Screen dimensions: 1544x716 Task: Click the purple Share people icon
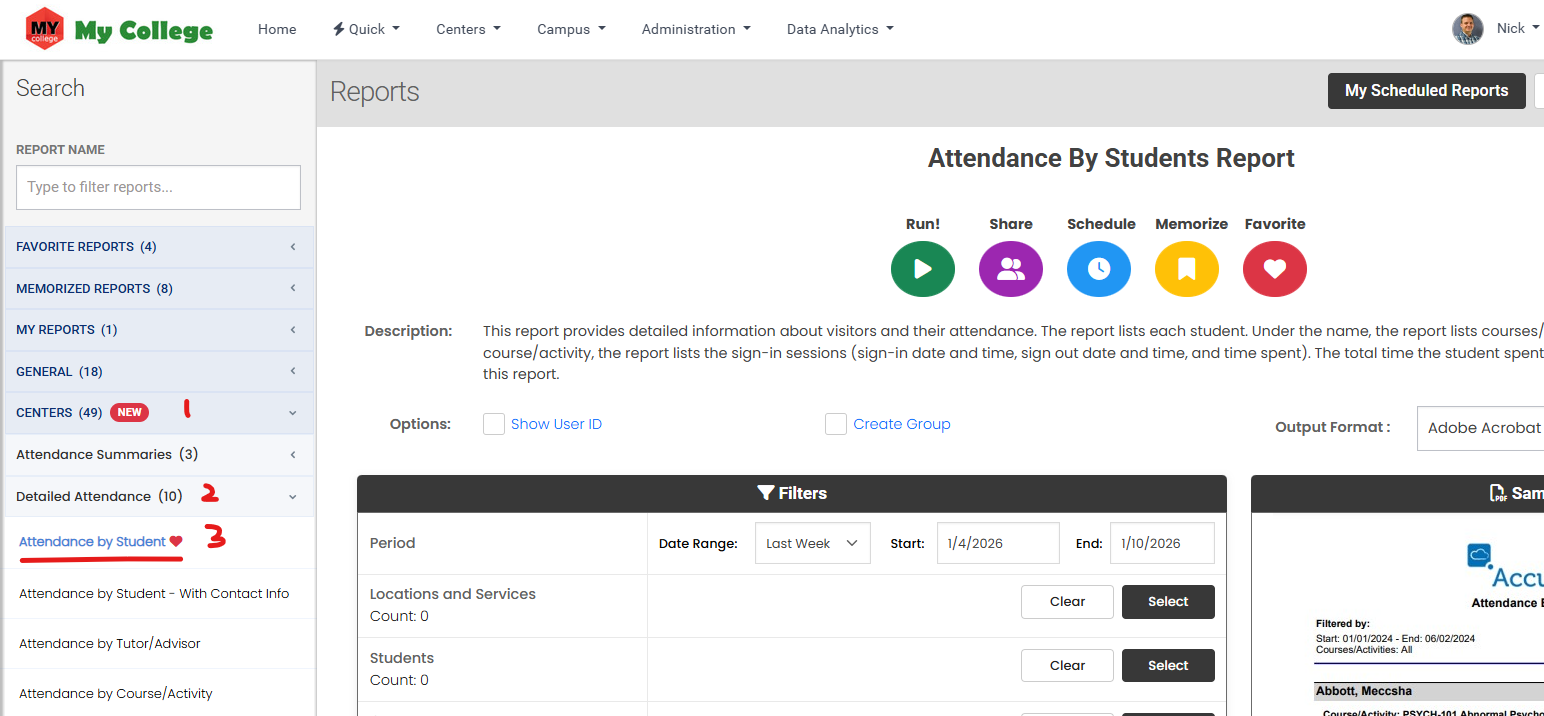[1010, 269]
